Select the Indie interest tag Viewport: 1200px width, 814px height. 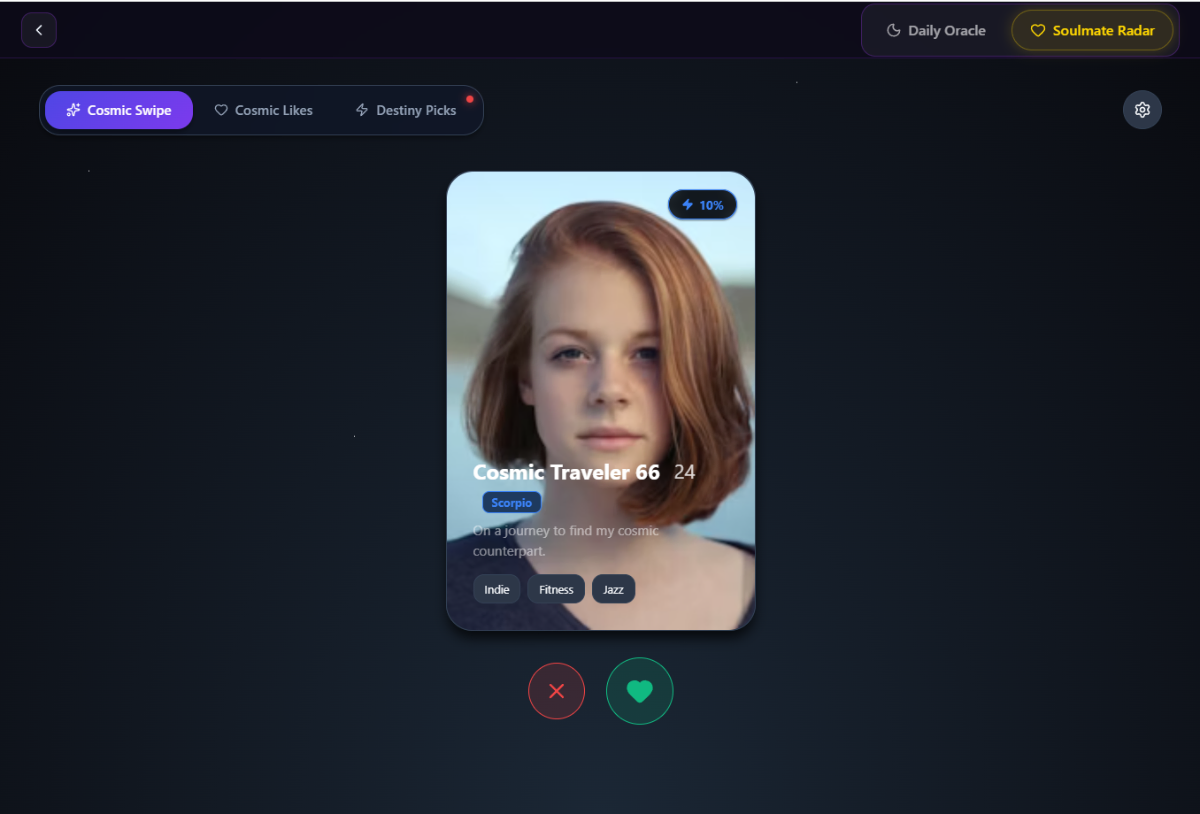coord(496,589)
